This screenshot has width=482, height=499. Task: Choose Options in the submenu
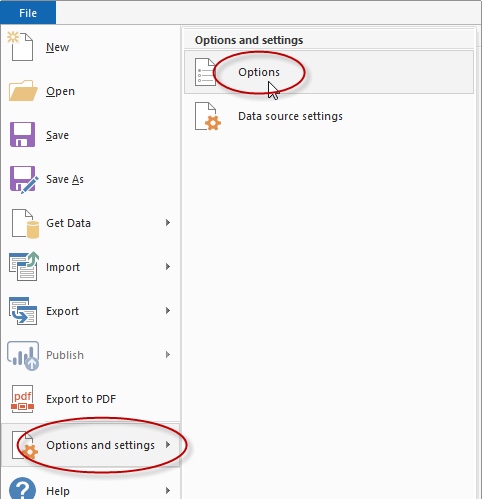(x=329, y=72)
